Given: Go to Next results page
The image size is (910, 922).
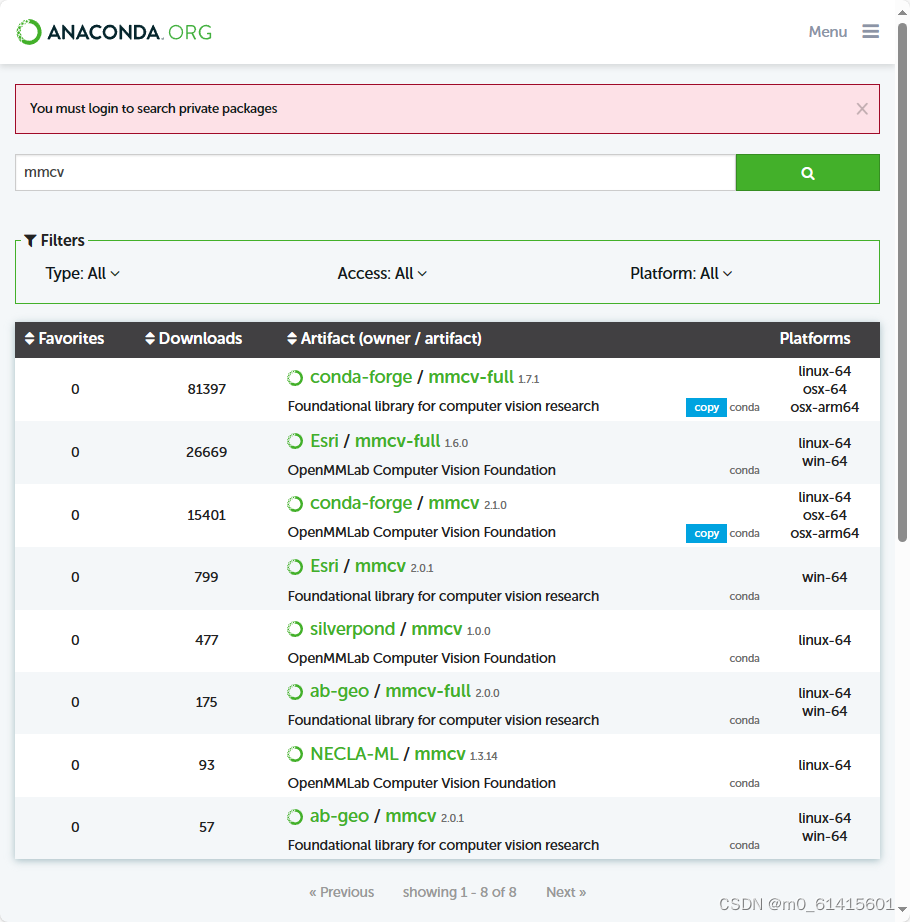Looking at the screenshot, I should pyautogui.click(x=566, y=892).
